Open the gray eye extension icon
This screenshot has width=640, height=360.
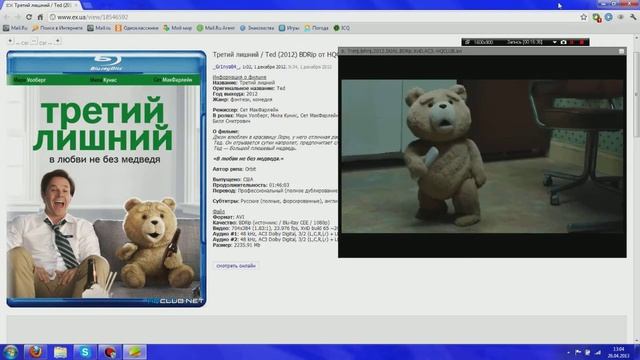point(621,17)
